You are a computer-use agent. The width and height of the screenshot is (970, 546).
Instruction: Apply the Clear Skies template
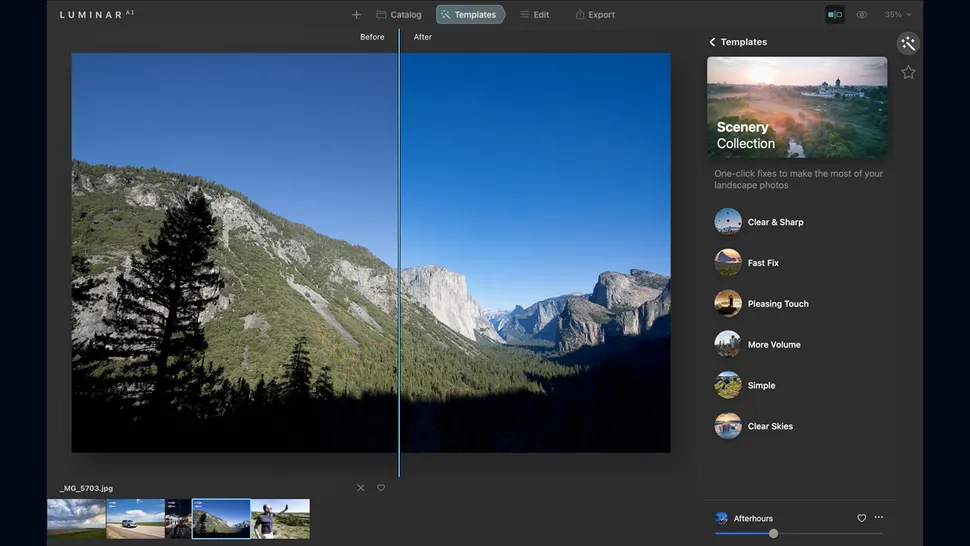coord(770,426)
